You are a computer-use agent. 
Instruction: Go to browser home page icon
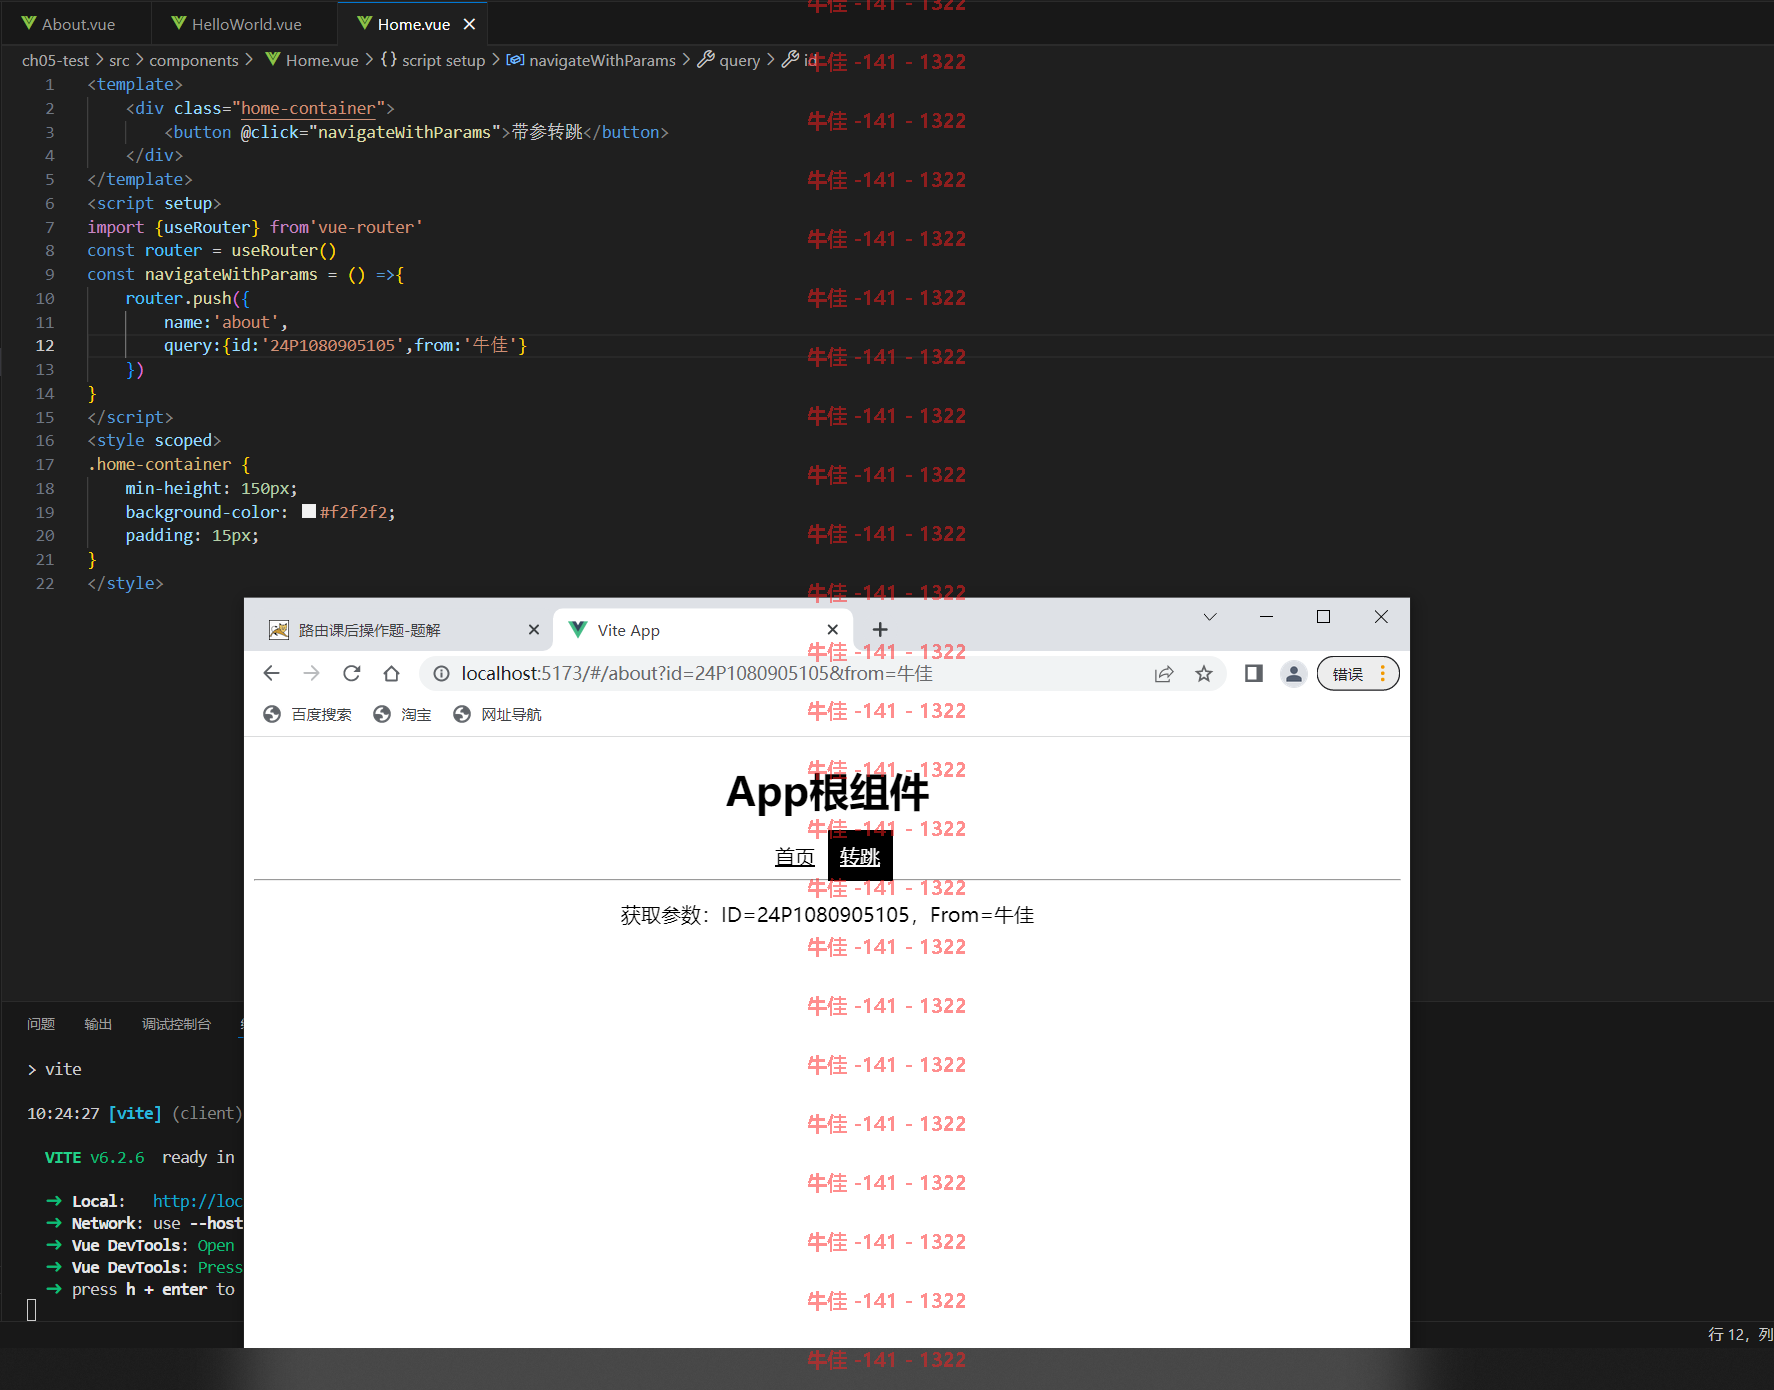tap(391, 674)
